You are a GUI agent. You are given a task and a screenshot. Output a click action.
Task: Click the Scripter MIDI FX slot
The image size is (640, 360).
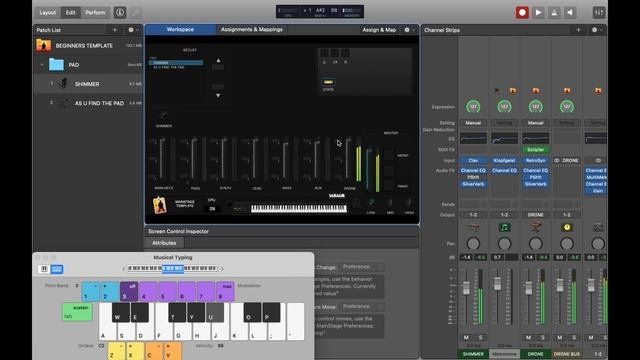point(536,150)
